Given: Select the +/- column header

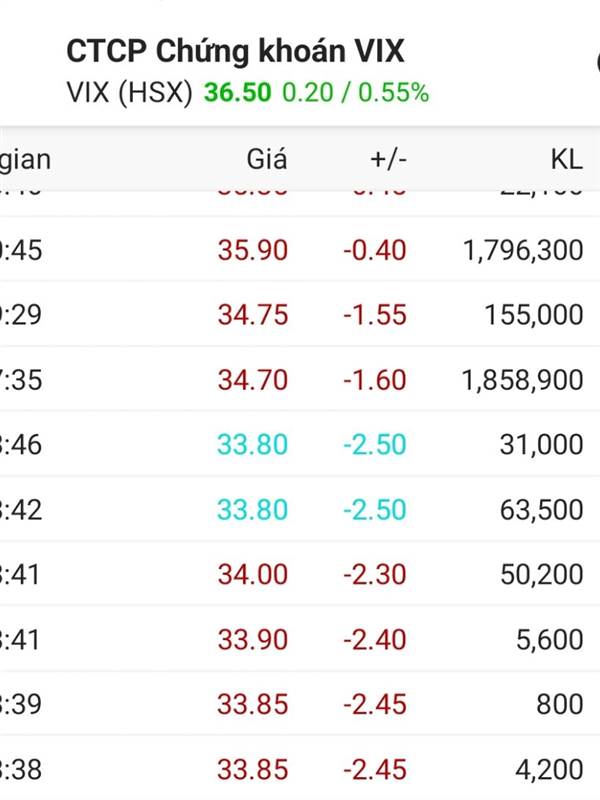Looking at the screenshot, I should click(x=388, y=159).
